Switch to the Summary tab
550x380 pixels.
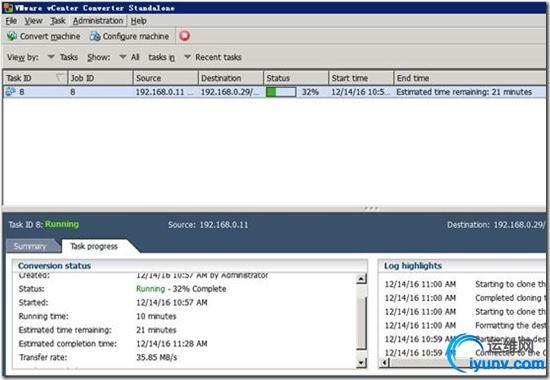(x=30, y=246)
